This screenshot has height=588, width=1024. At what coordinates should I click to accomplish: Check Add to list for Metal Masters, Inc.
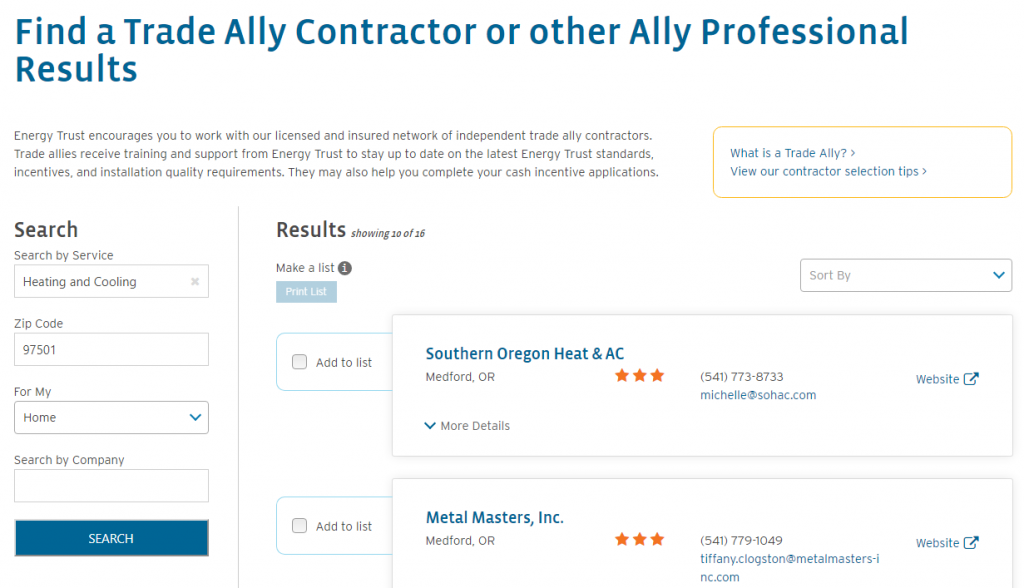[x=300, y=526]
